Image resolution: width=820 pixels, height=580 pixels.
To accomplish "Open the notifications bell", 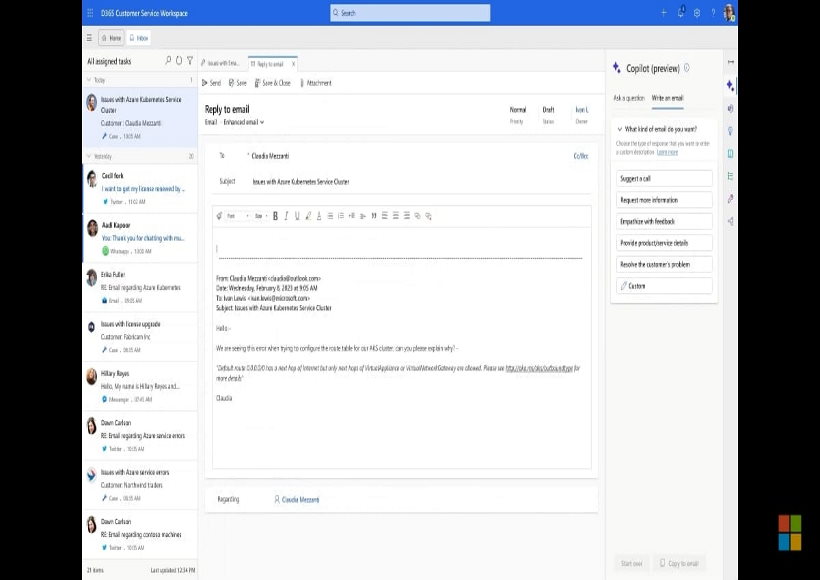I will coord(681,13).
